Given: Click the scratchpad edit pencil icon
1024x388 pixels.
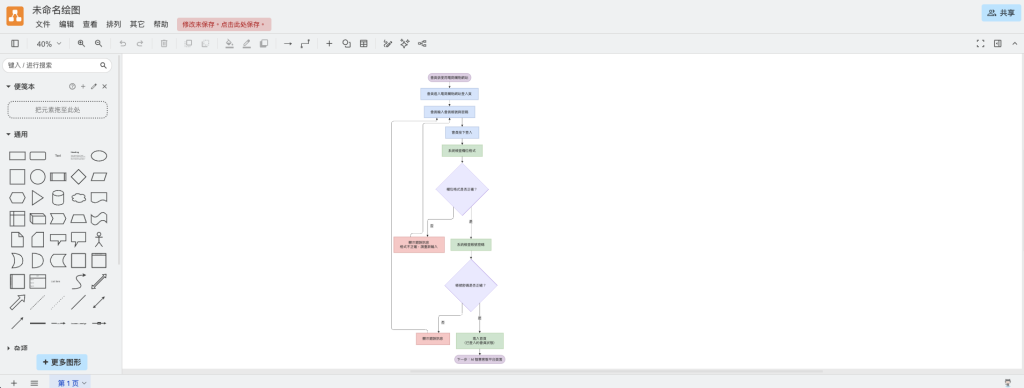Looking at the screenshot, I should pyautogui.click(x=93, y=86).
